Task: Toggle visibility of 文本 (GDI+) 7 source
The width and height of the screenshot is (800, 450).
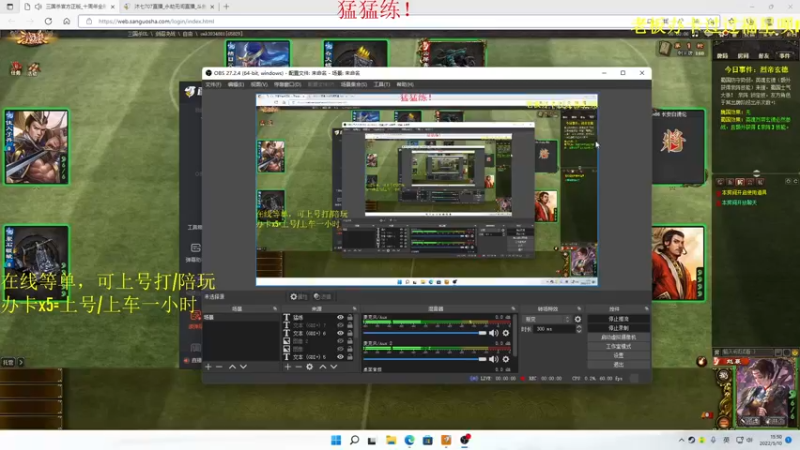Action: (340, 325)
